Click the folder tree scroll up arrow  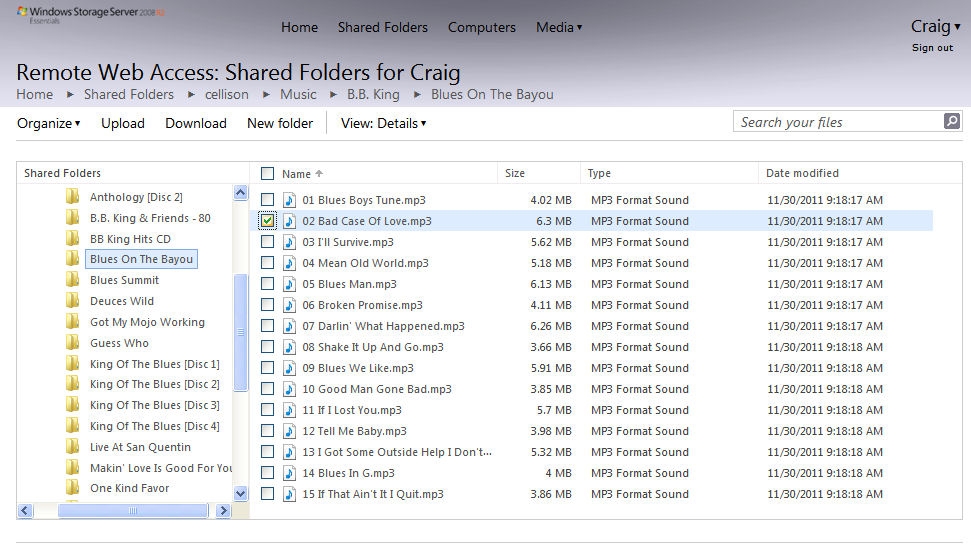[x=240, y=193]
